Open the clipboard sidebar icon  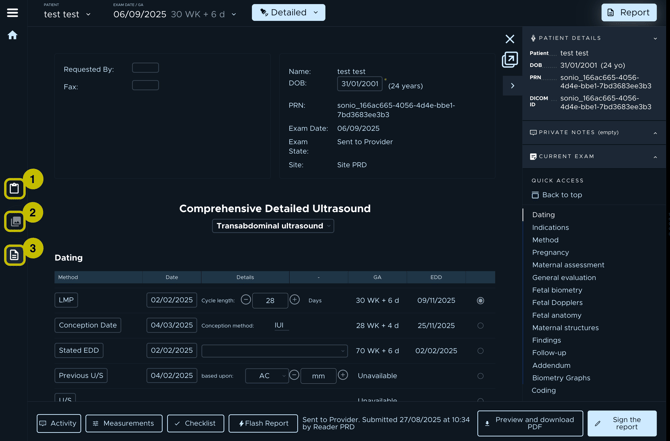(15, 188)
